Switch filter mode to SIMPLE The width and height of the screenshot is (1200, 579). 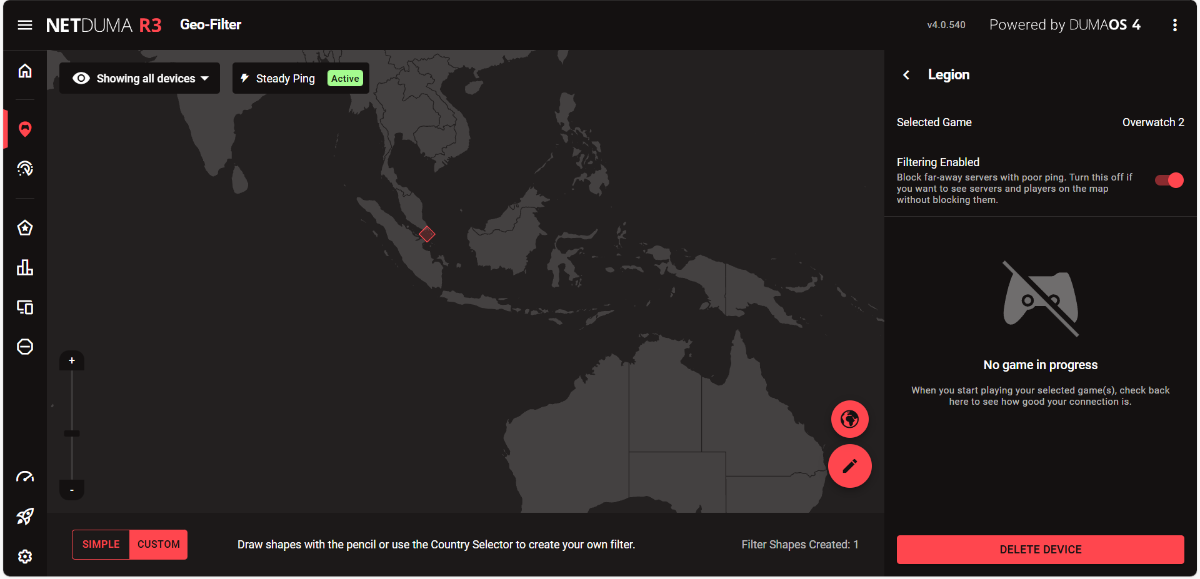101,544
